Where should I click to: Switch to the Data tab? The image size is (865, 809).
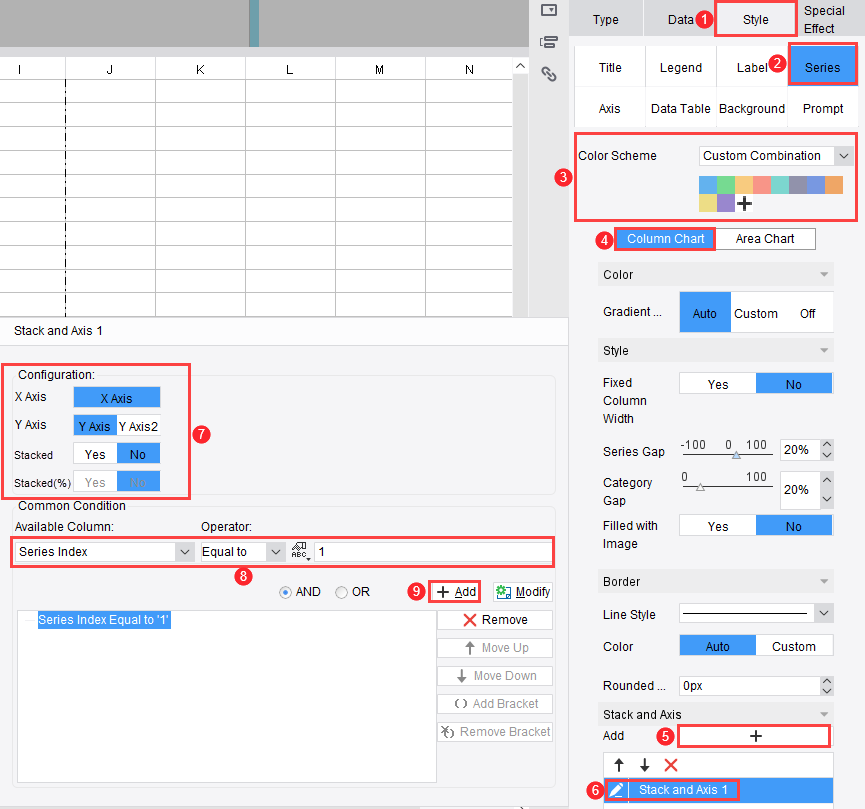[680, 19]
